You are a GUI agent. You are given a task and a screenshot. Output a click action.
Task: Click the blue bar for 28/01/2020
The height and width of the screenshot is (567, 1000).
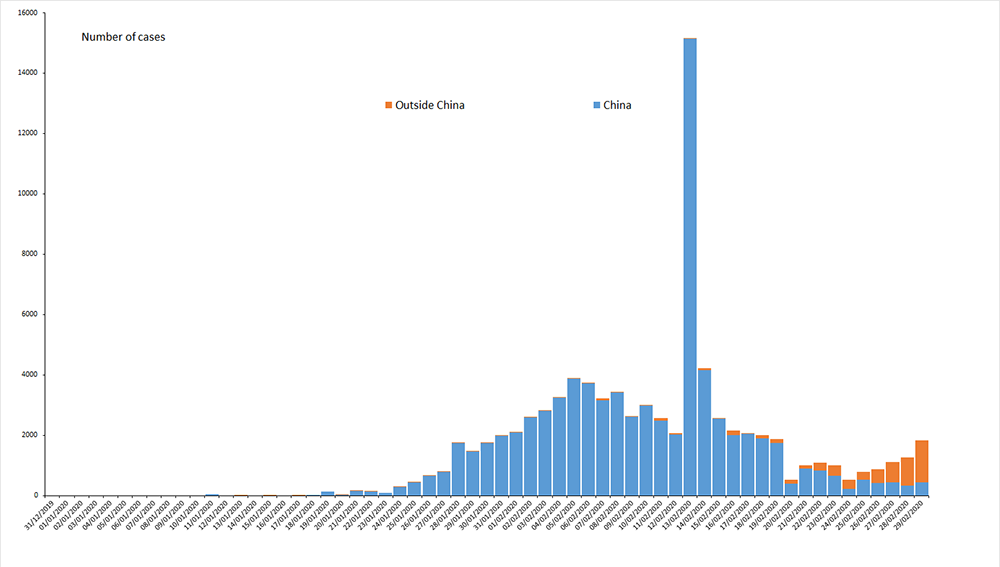click(458, 469)
